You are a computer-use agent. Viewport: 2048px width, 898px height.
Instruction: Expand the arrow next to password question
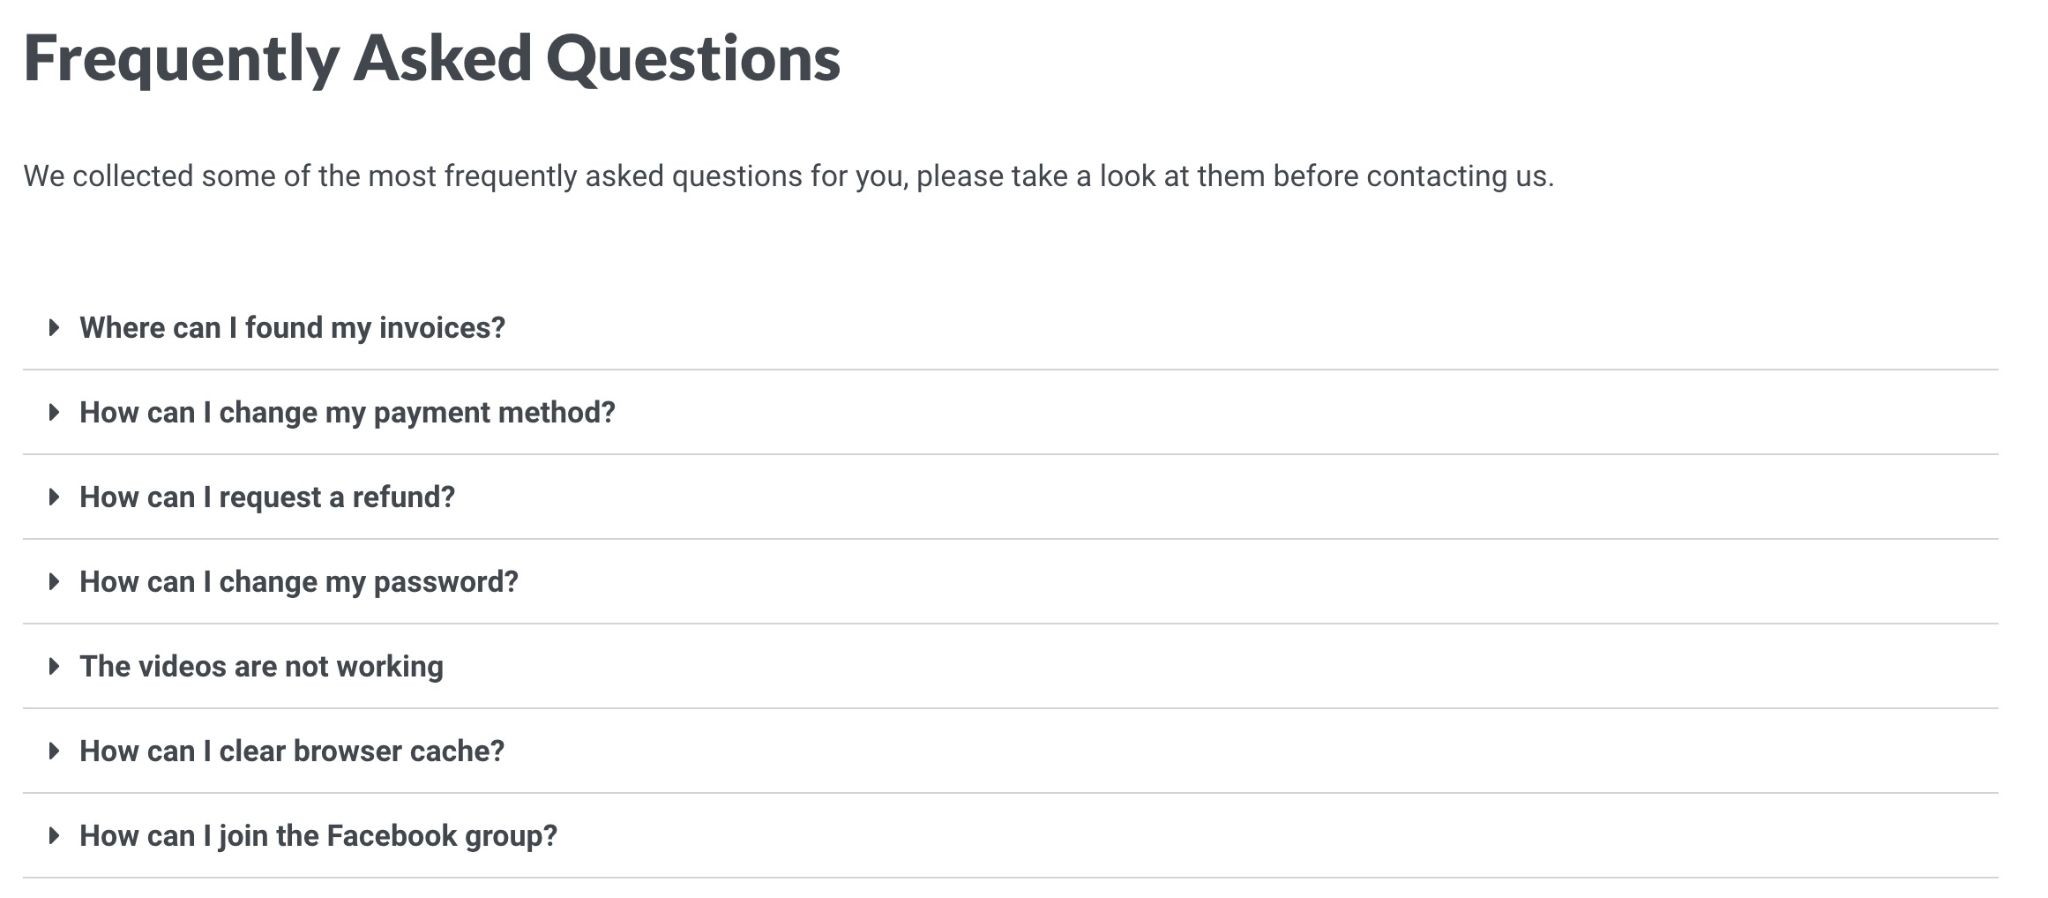point(54,582)
